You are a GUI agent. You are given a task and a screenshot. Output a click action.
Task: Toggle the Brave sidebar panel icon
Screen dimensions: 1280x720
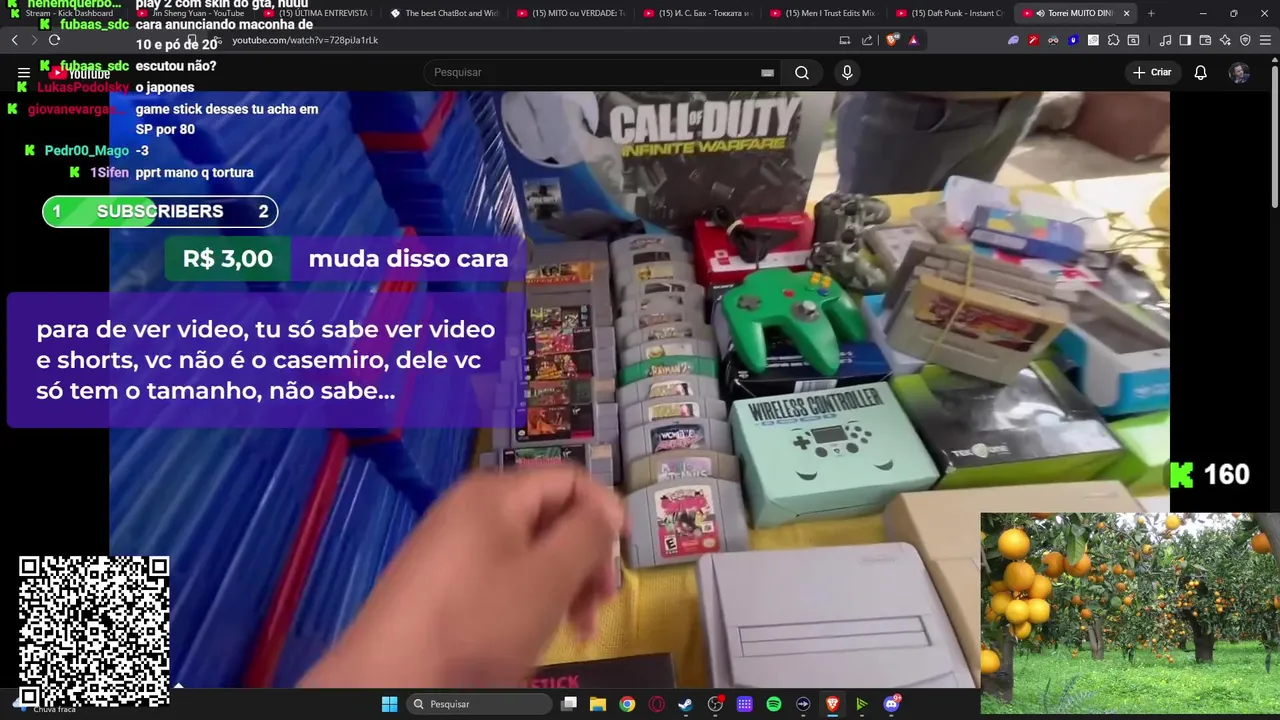tap(1185, 40)
